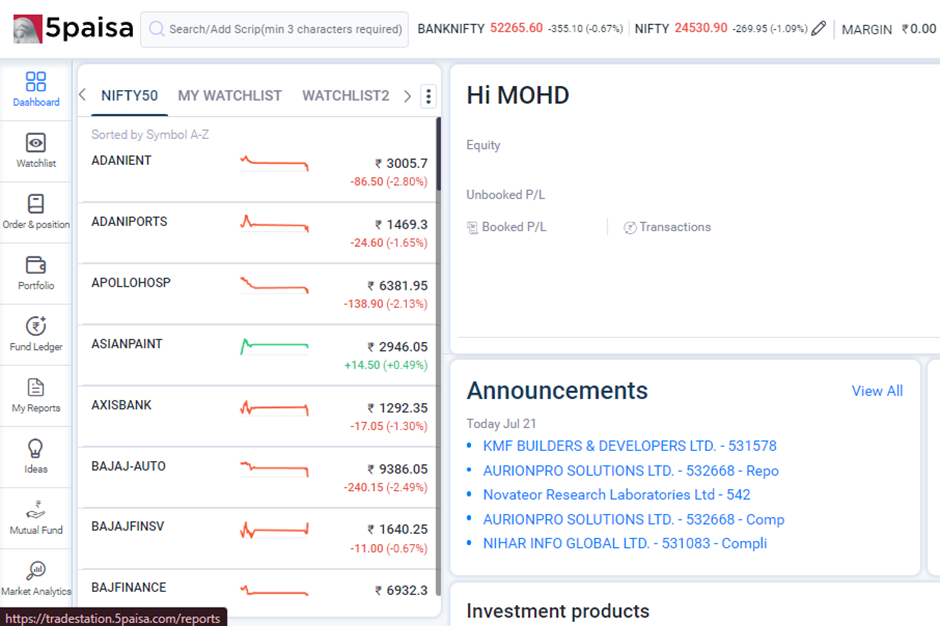Image resolution: width=940 pixels, height=626 pixels.
Task: Select the AXISBANK stock row
Action: [x=259, y=416]
